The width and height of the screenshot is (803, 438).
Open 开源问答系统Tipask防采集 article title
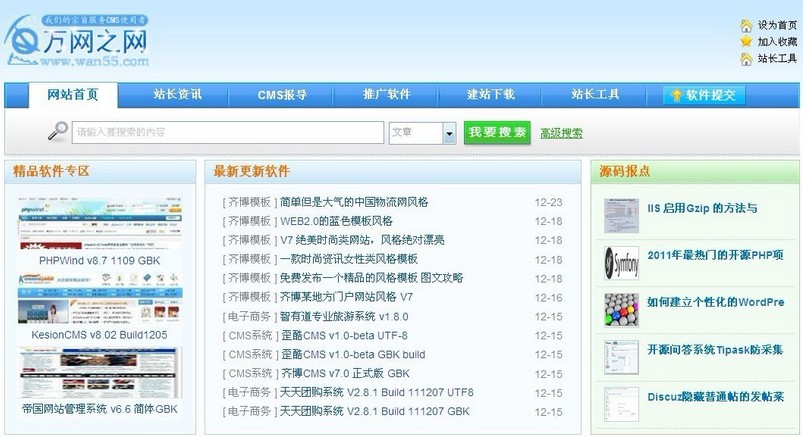point(715,349)
